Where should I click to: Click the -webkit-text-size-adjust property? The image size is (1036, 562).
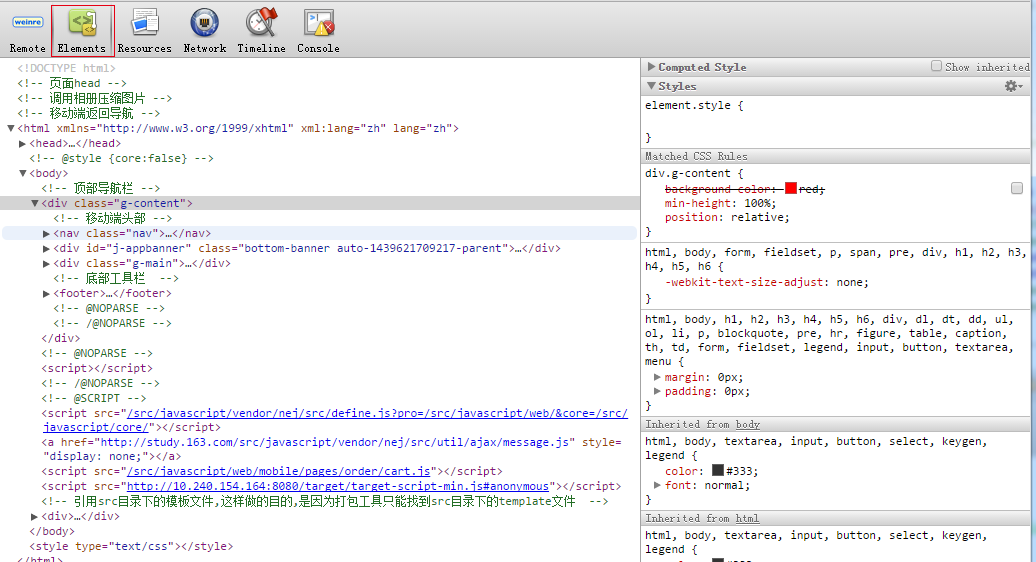(x=766, y=282)
